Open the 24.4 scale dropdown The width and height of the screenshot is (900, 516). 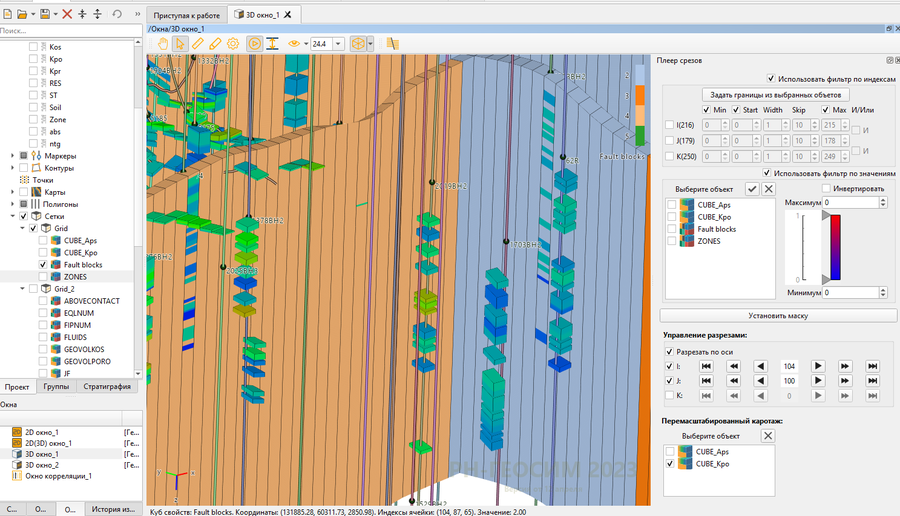pyautogui.click(x=339, y=44)
